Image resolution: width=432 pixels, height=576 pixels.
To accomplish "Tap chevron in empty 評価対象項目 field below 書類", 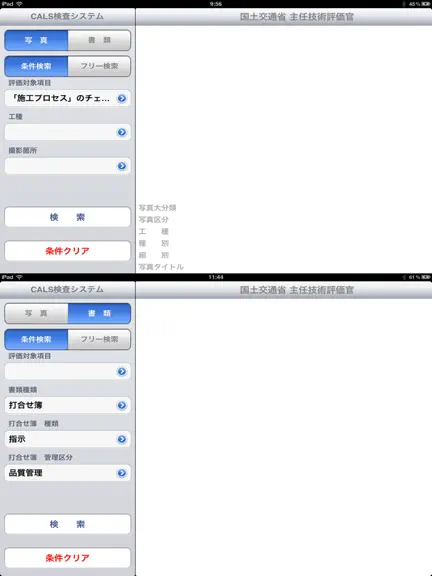I will tap(122, 371).
